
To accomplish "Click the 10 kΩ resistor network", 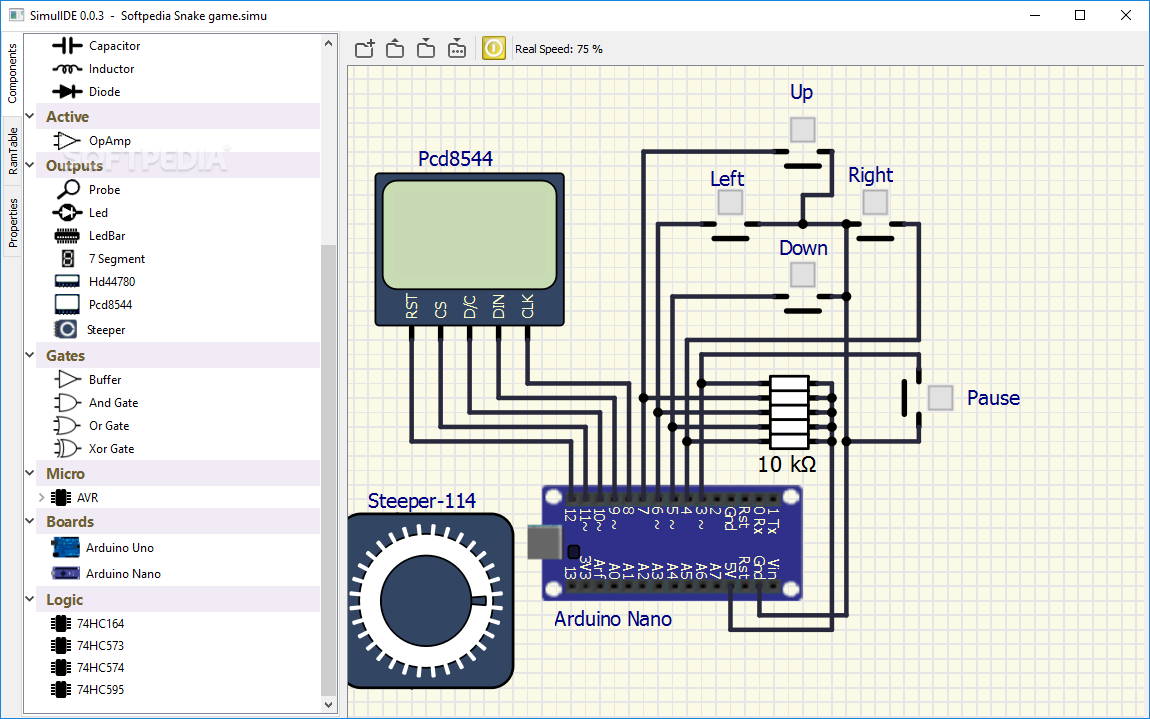I will tap(789, 412).
